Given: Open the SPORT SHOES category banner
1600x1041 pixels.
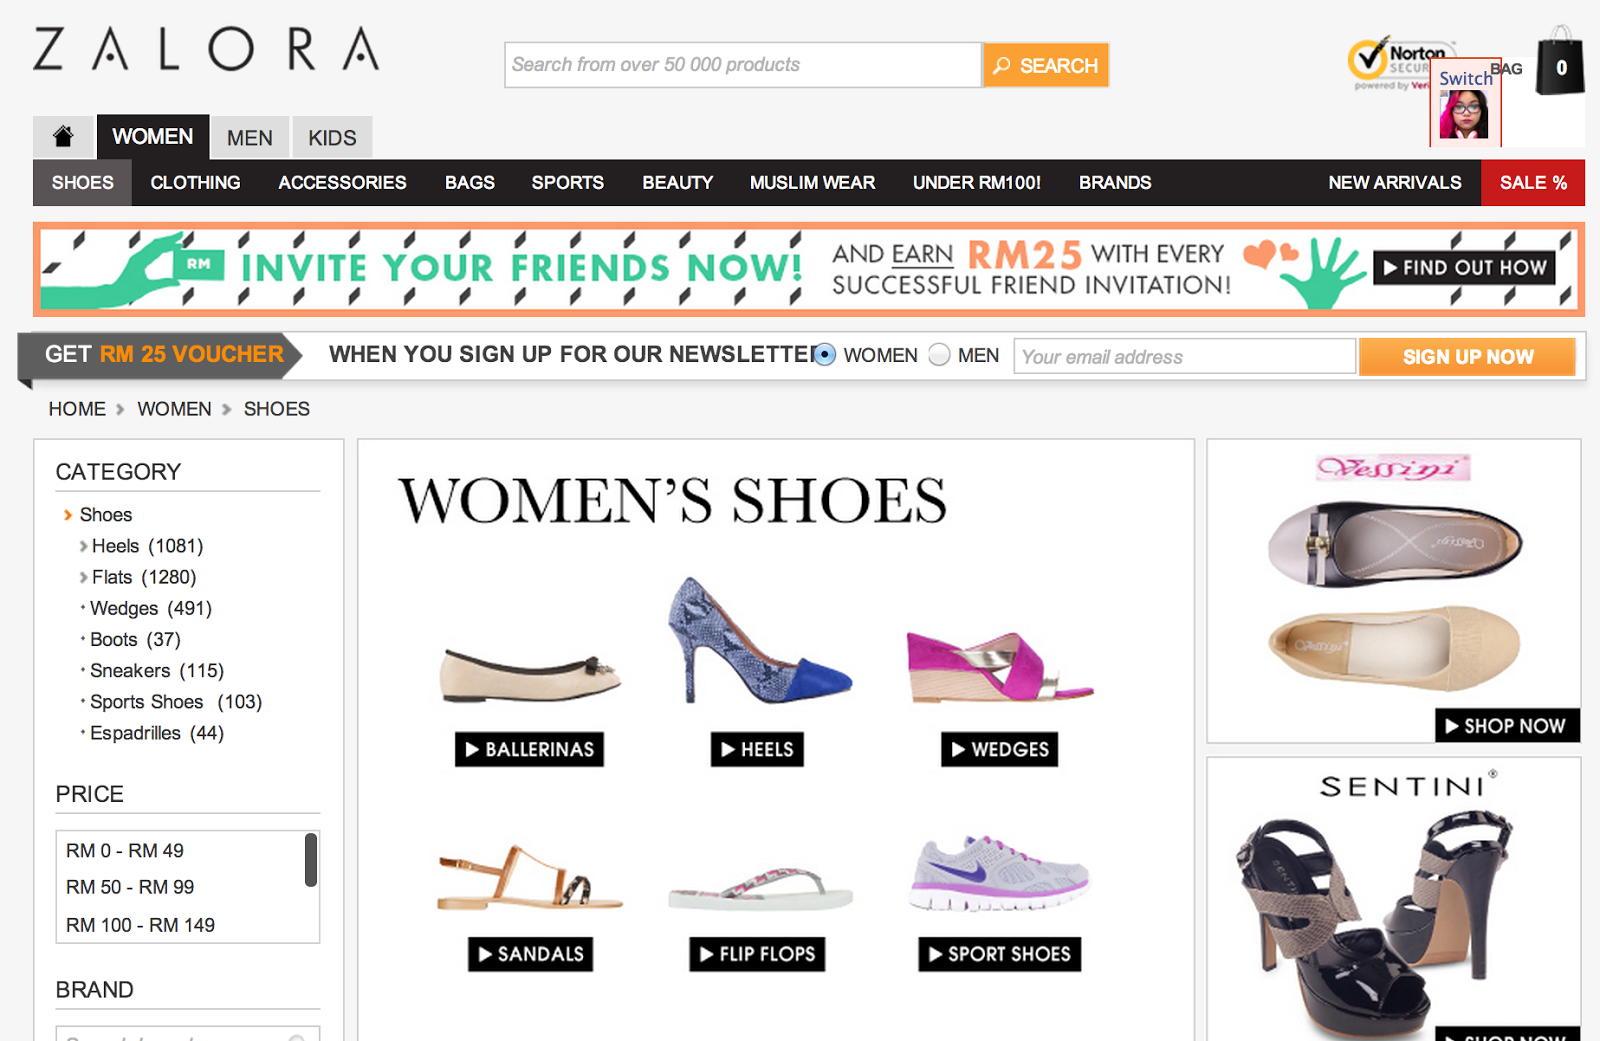Looking at the screenshot, I should [998, 954].
